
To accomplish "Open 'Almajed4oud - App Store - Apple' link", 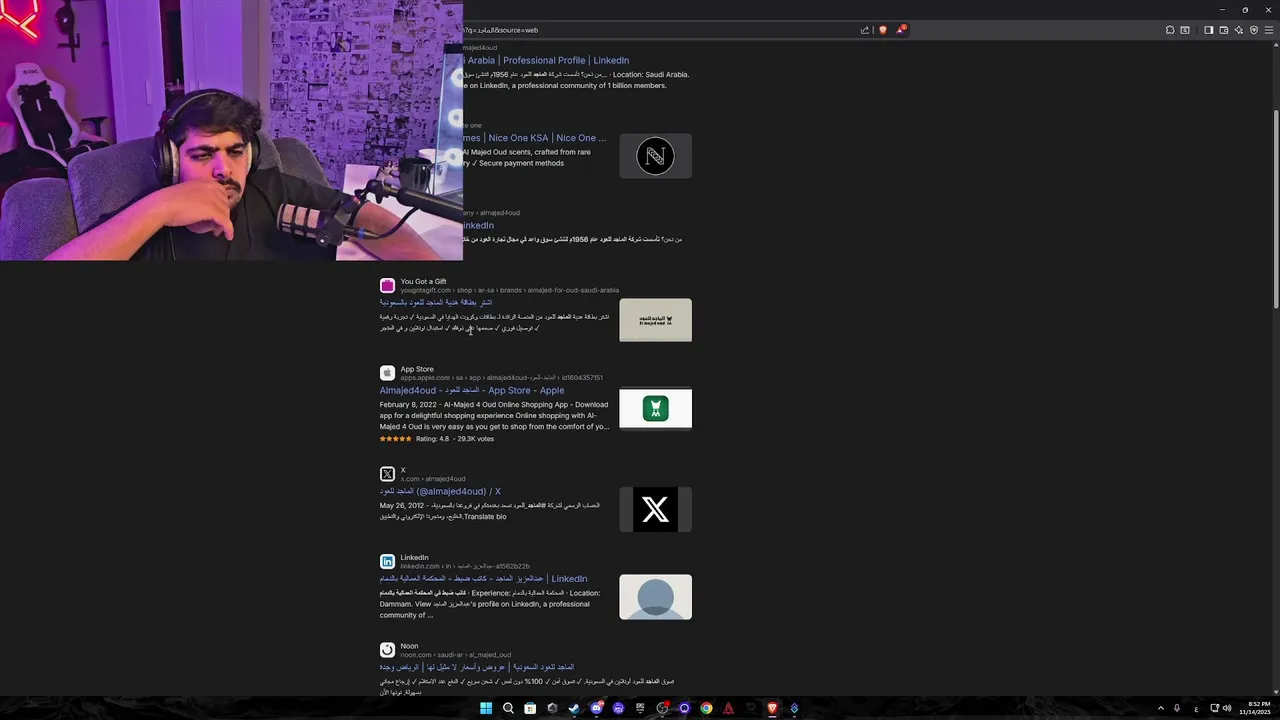I will [472, 390].
